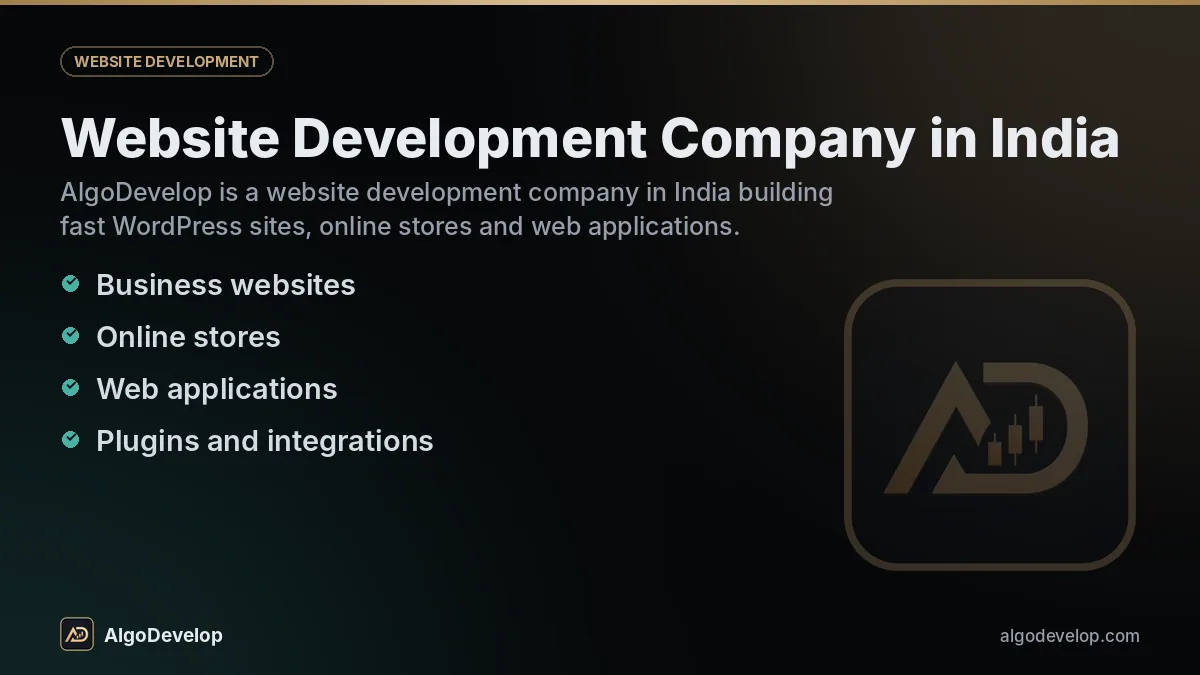This screenshot has width=1200, height=675.
Task: Click the checkmark beside Web applications
Action: [x=70, y=388]
